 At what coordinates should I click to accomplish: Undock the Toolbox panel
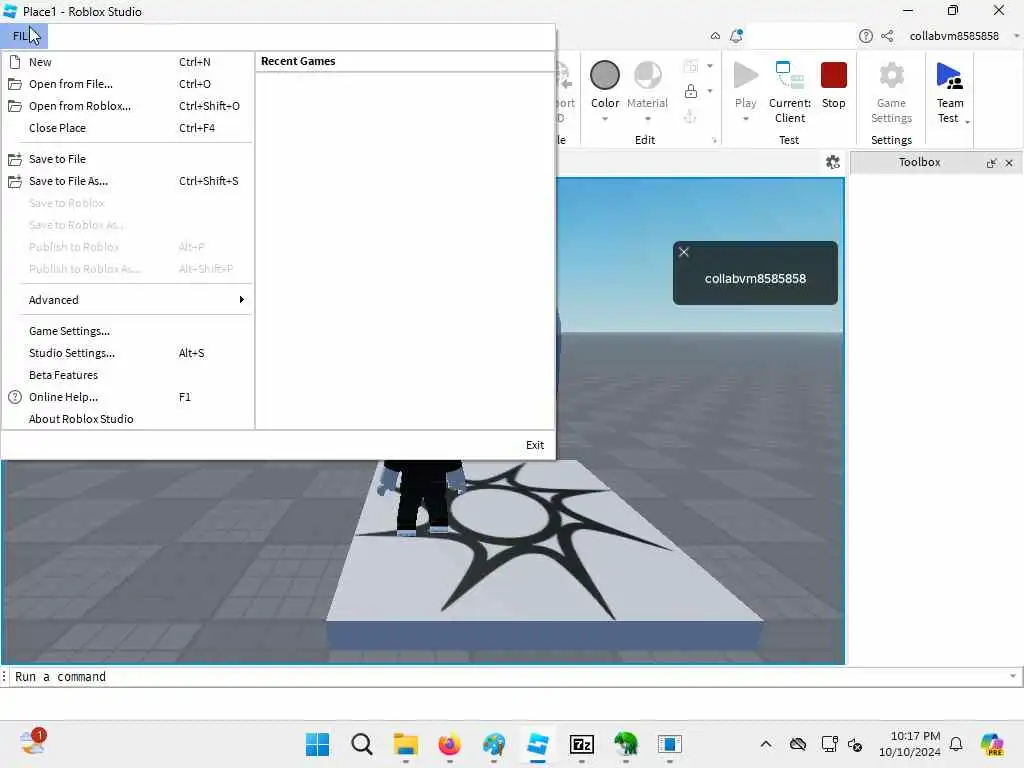[991, 163]
